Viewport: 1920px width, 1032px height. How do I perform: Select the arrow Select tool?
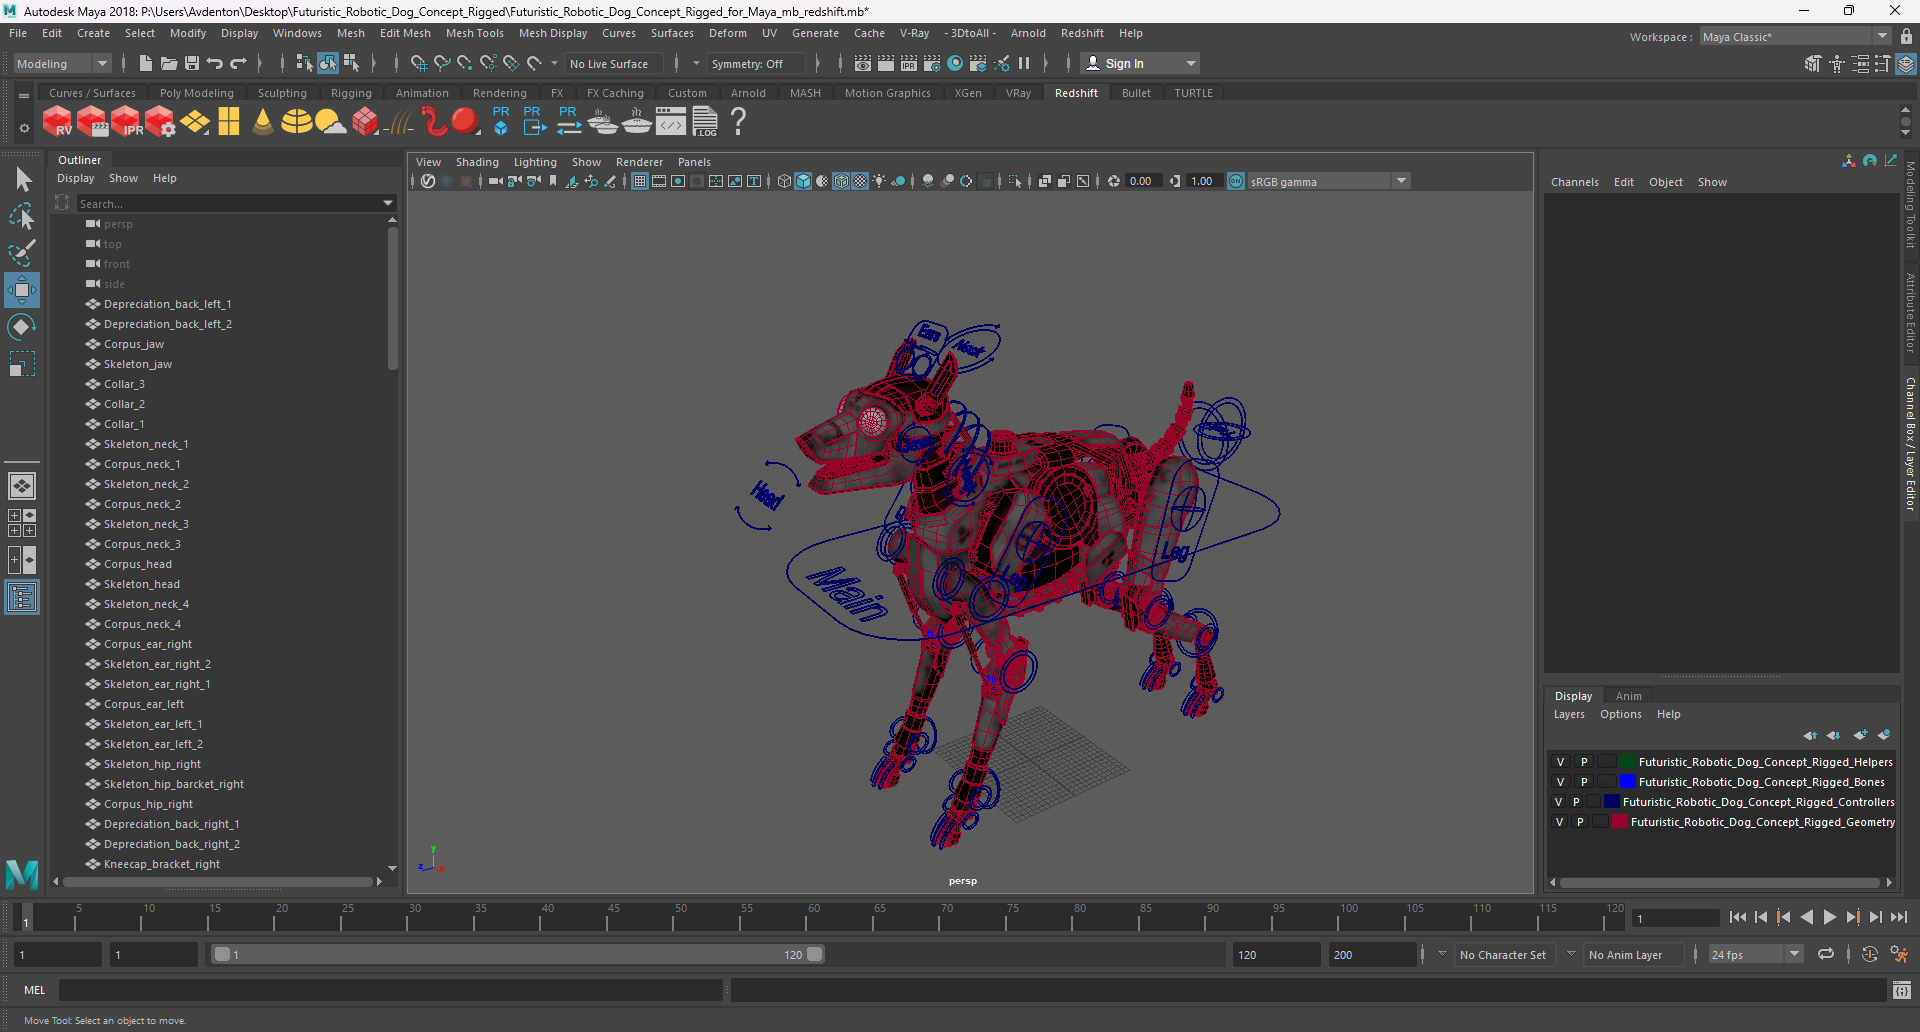22,180
